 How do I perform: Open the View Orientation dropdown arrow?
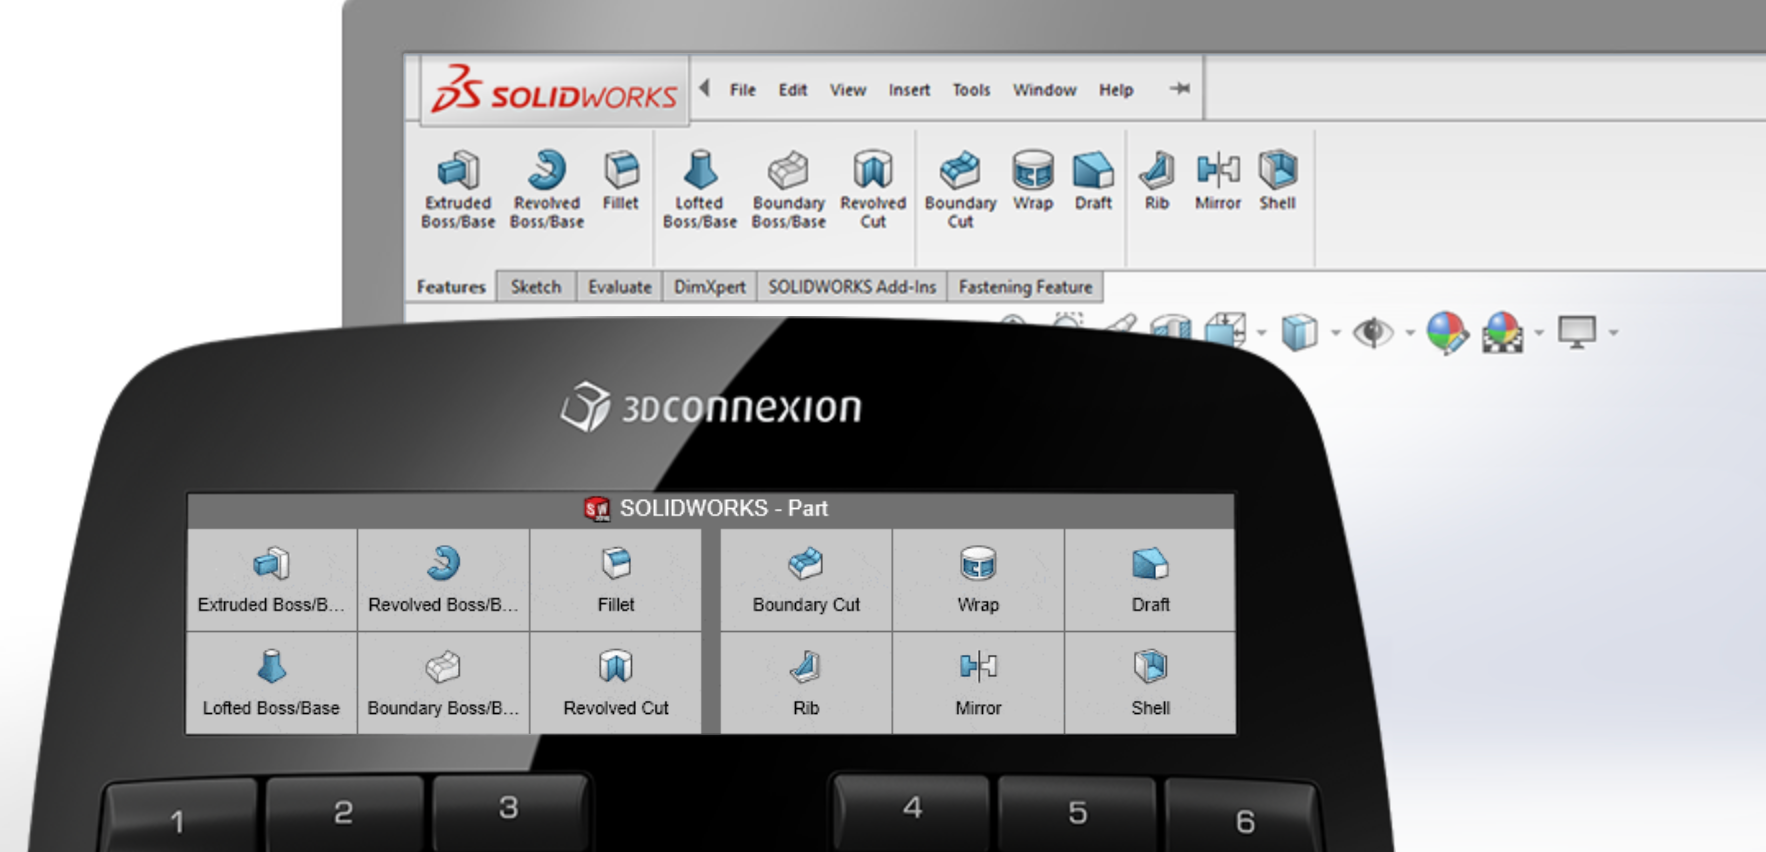coord(1261,333)
